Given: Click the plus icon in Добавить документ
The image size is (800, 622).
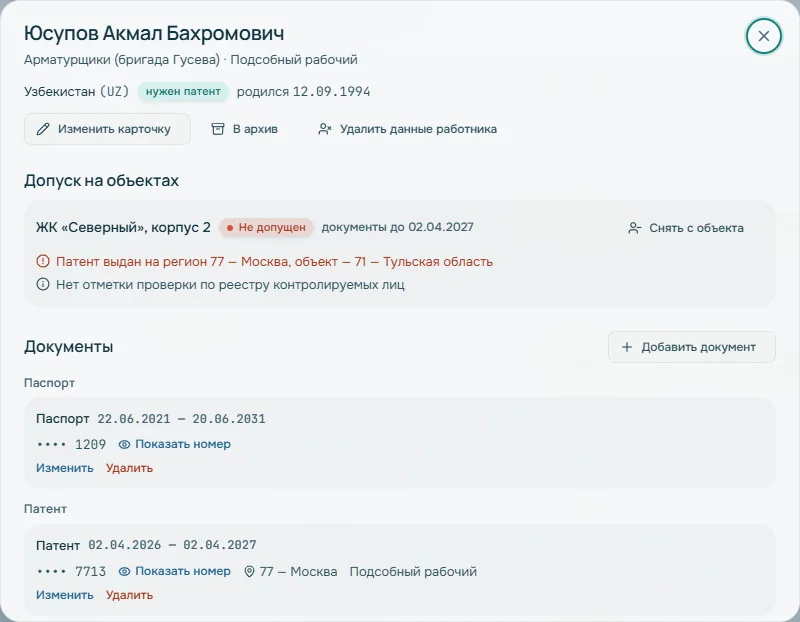Looking at the screenshot, I should (x=627, y=347).
